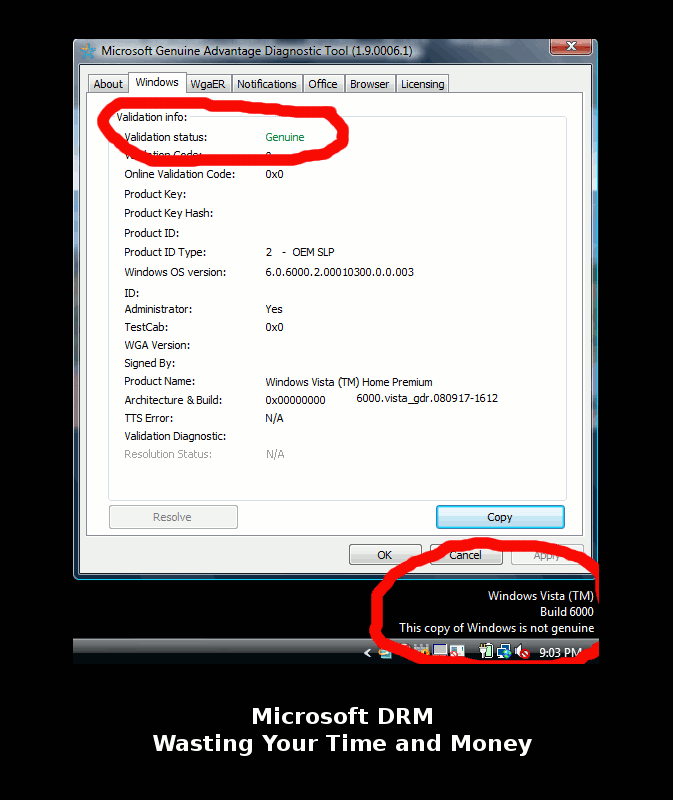The image size is (673, 800).
Task: Click the Administrator value Yes
Action: [274, 309]
